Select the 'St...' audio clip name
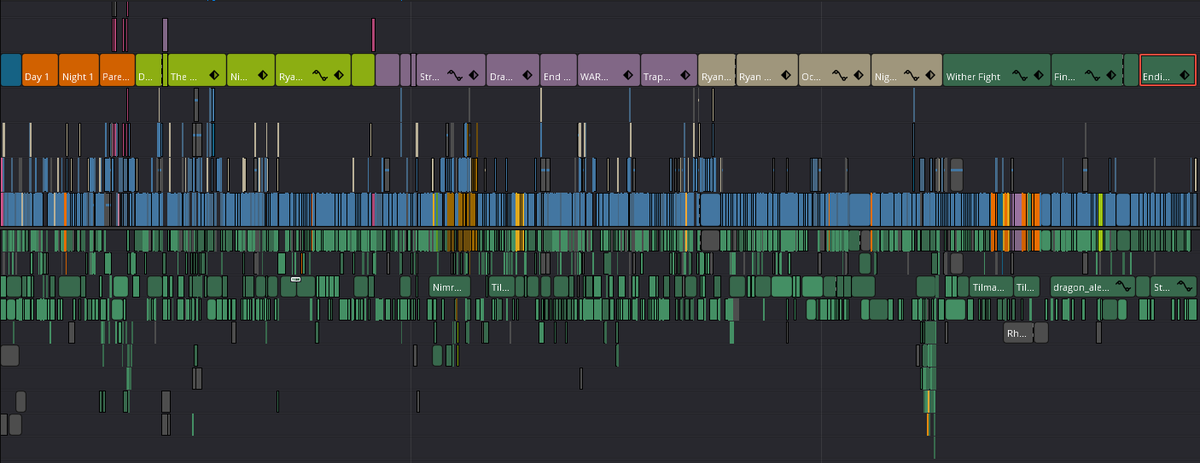This screenshot has width=1200, height=463. point(1162,287)
